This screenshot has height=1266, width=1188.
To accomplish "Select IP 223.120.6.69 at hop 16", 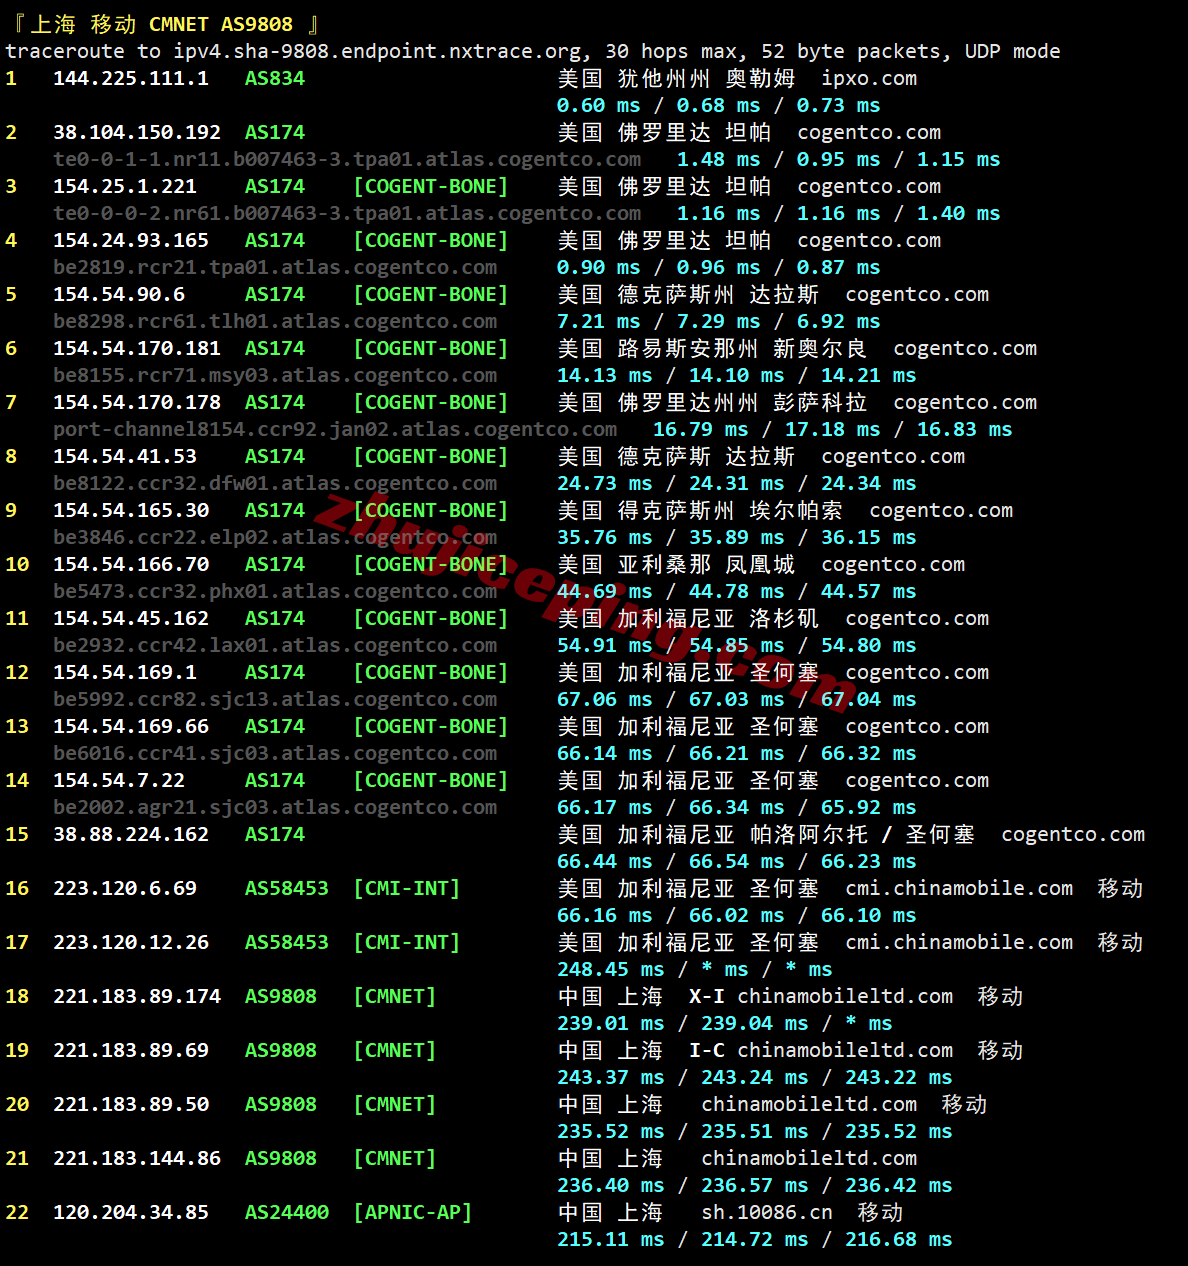I will pos(124,888).
